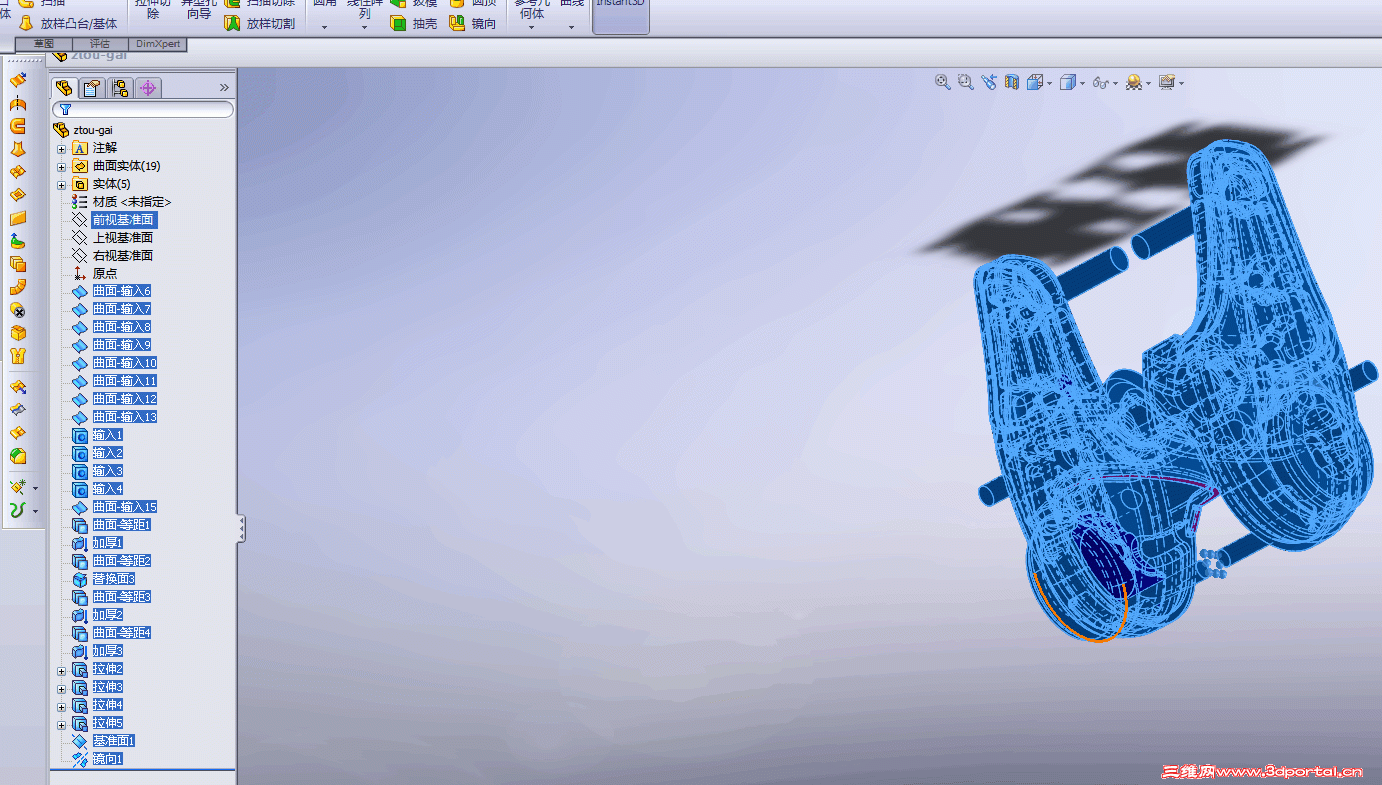Select the Freeform tool in left toolbar
Viewport: 1382px width, 785px height.
(x=17, y=241)
